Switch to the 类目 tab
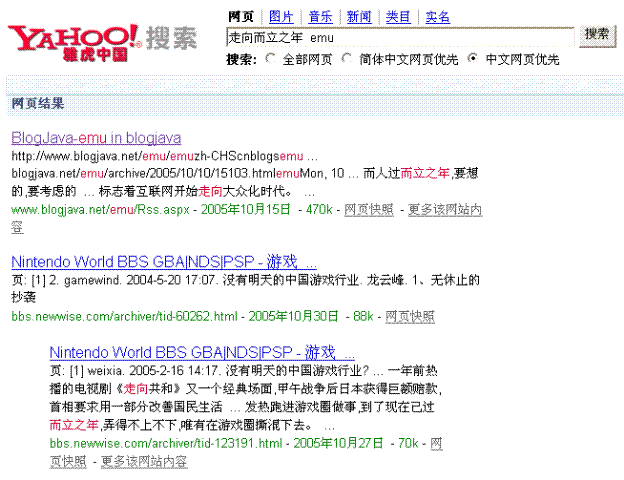This screenshot has width=624, height=480. click(x=398, y=17)
